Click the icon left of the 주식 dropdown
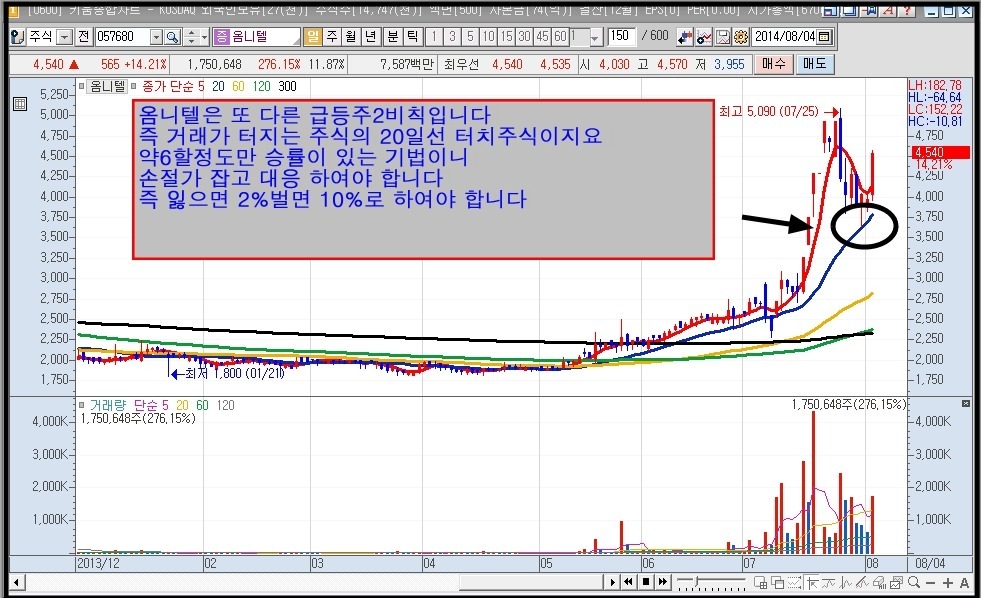This screenshot has width=981, height=598. pyautogui.click(x=18, y=37)
